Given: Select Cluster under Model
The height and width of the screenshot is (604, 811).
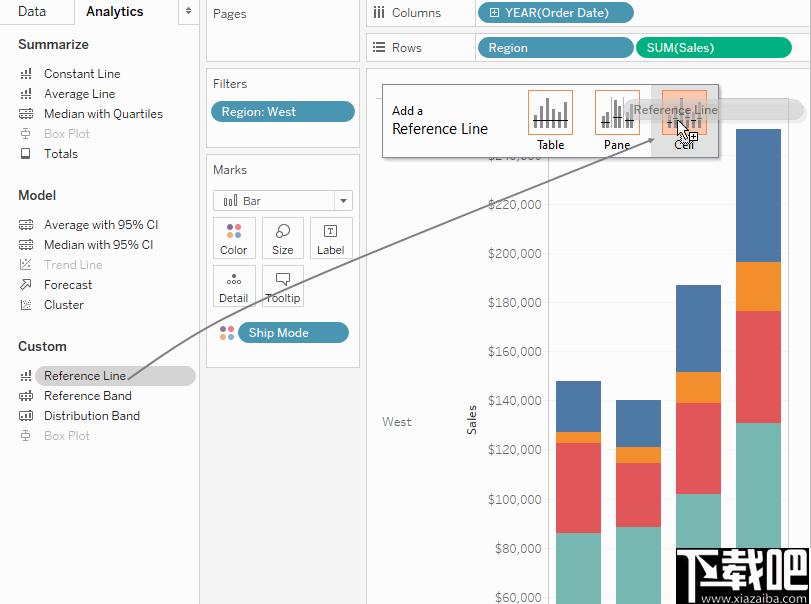Looking at the screenshot, I should 64,305.
